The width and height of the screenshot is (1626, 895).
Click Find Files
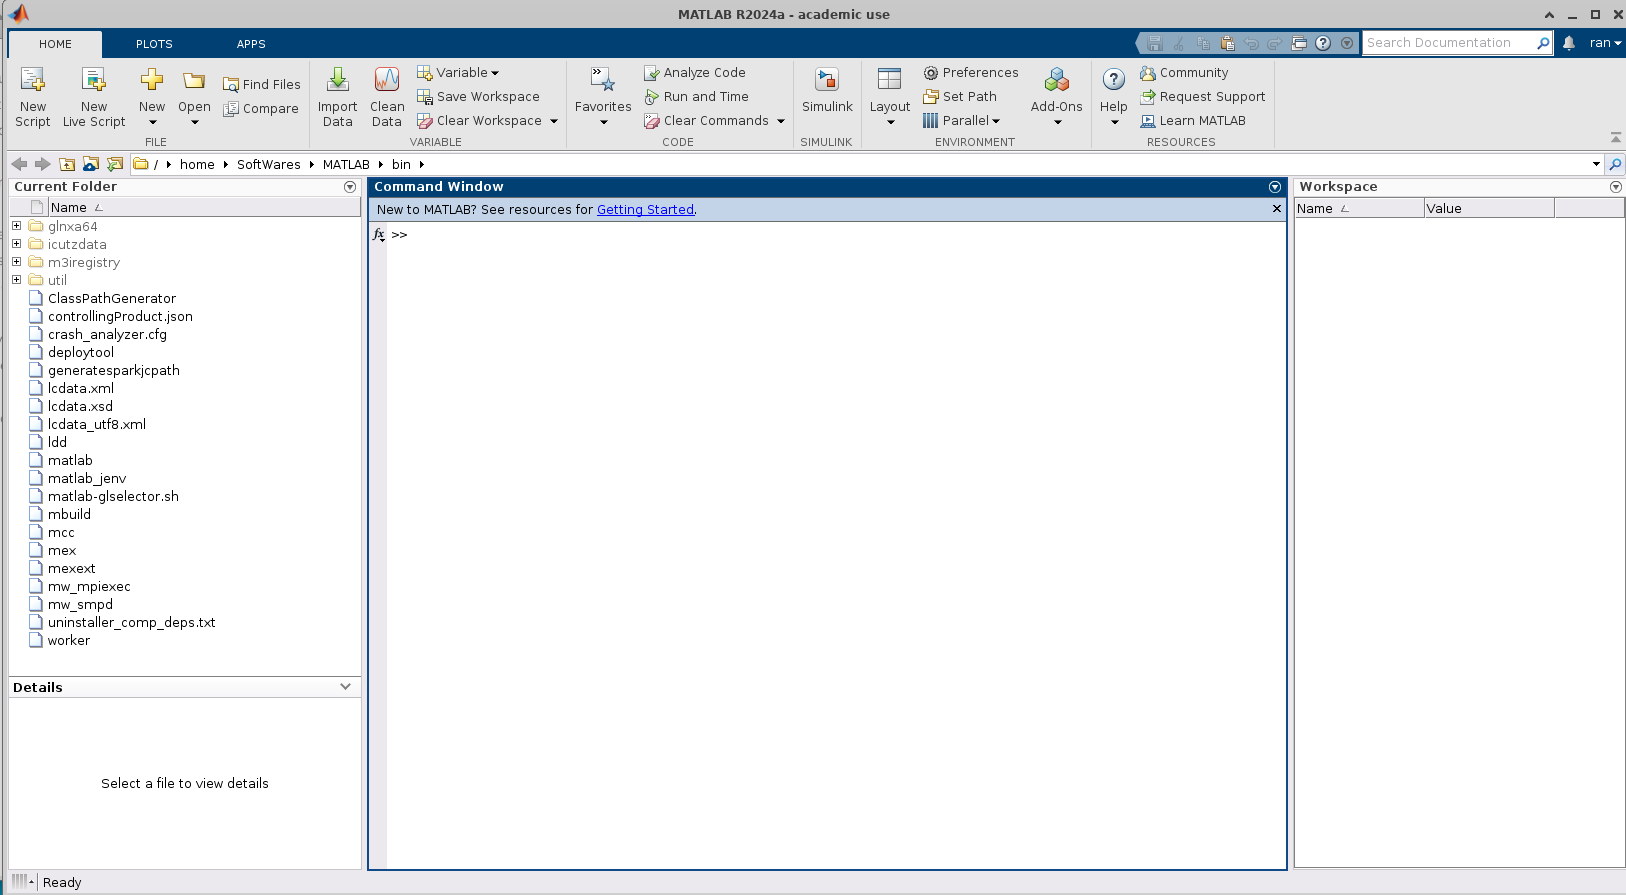point(262,85)
